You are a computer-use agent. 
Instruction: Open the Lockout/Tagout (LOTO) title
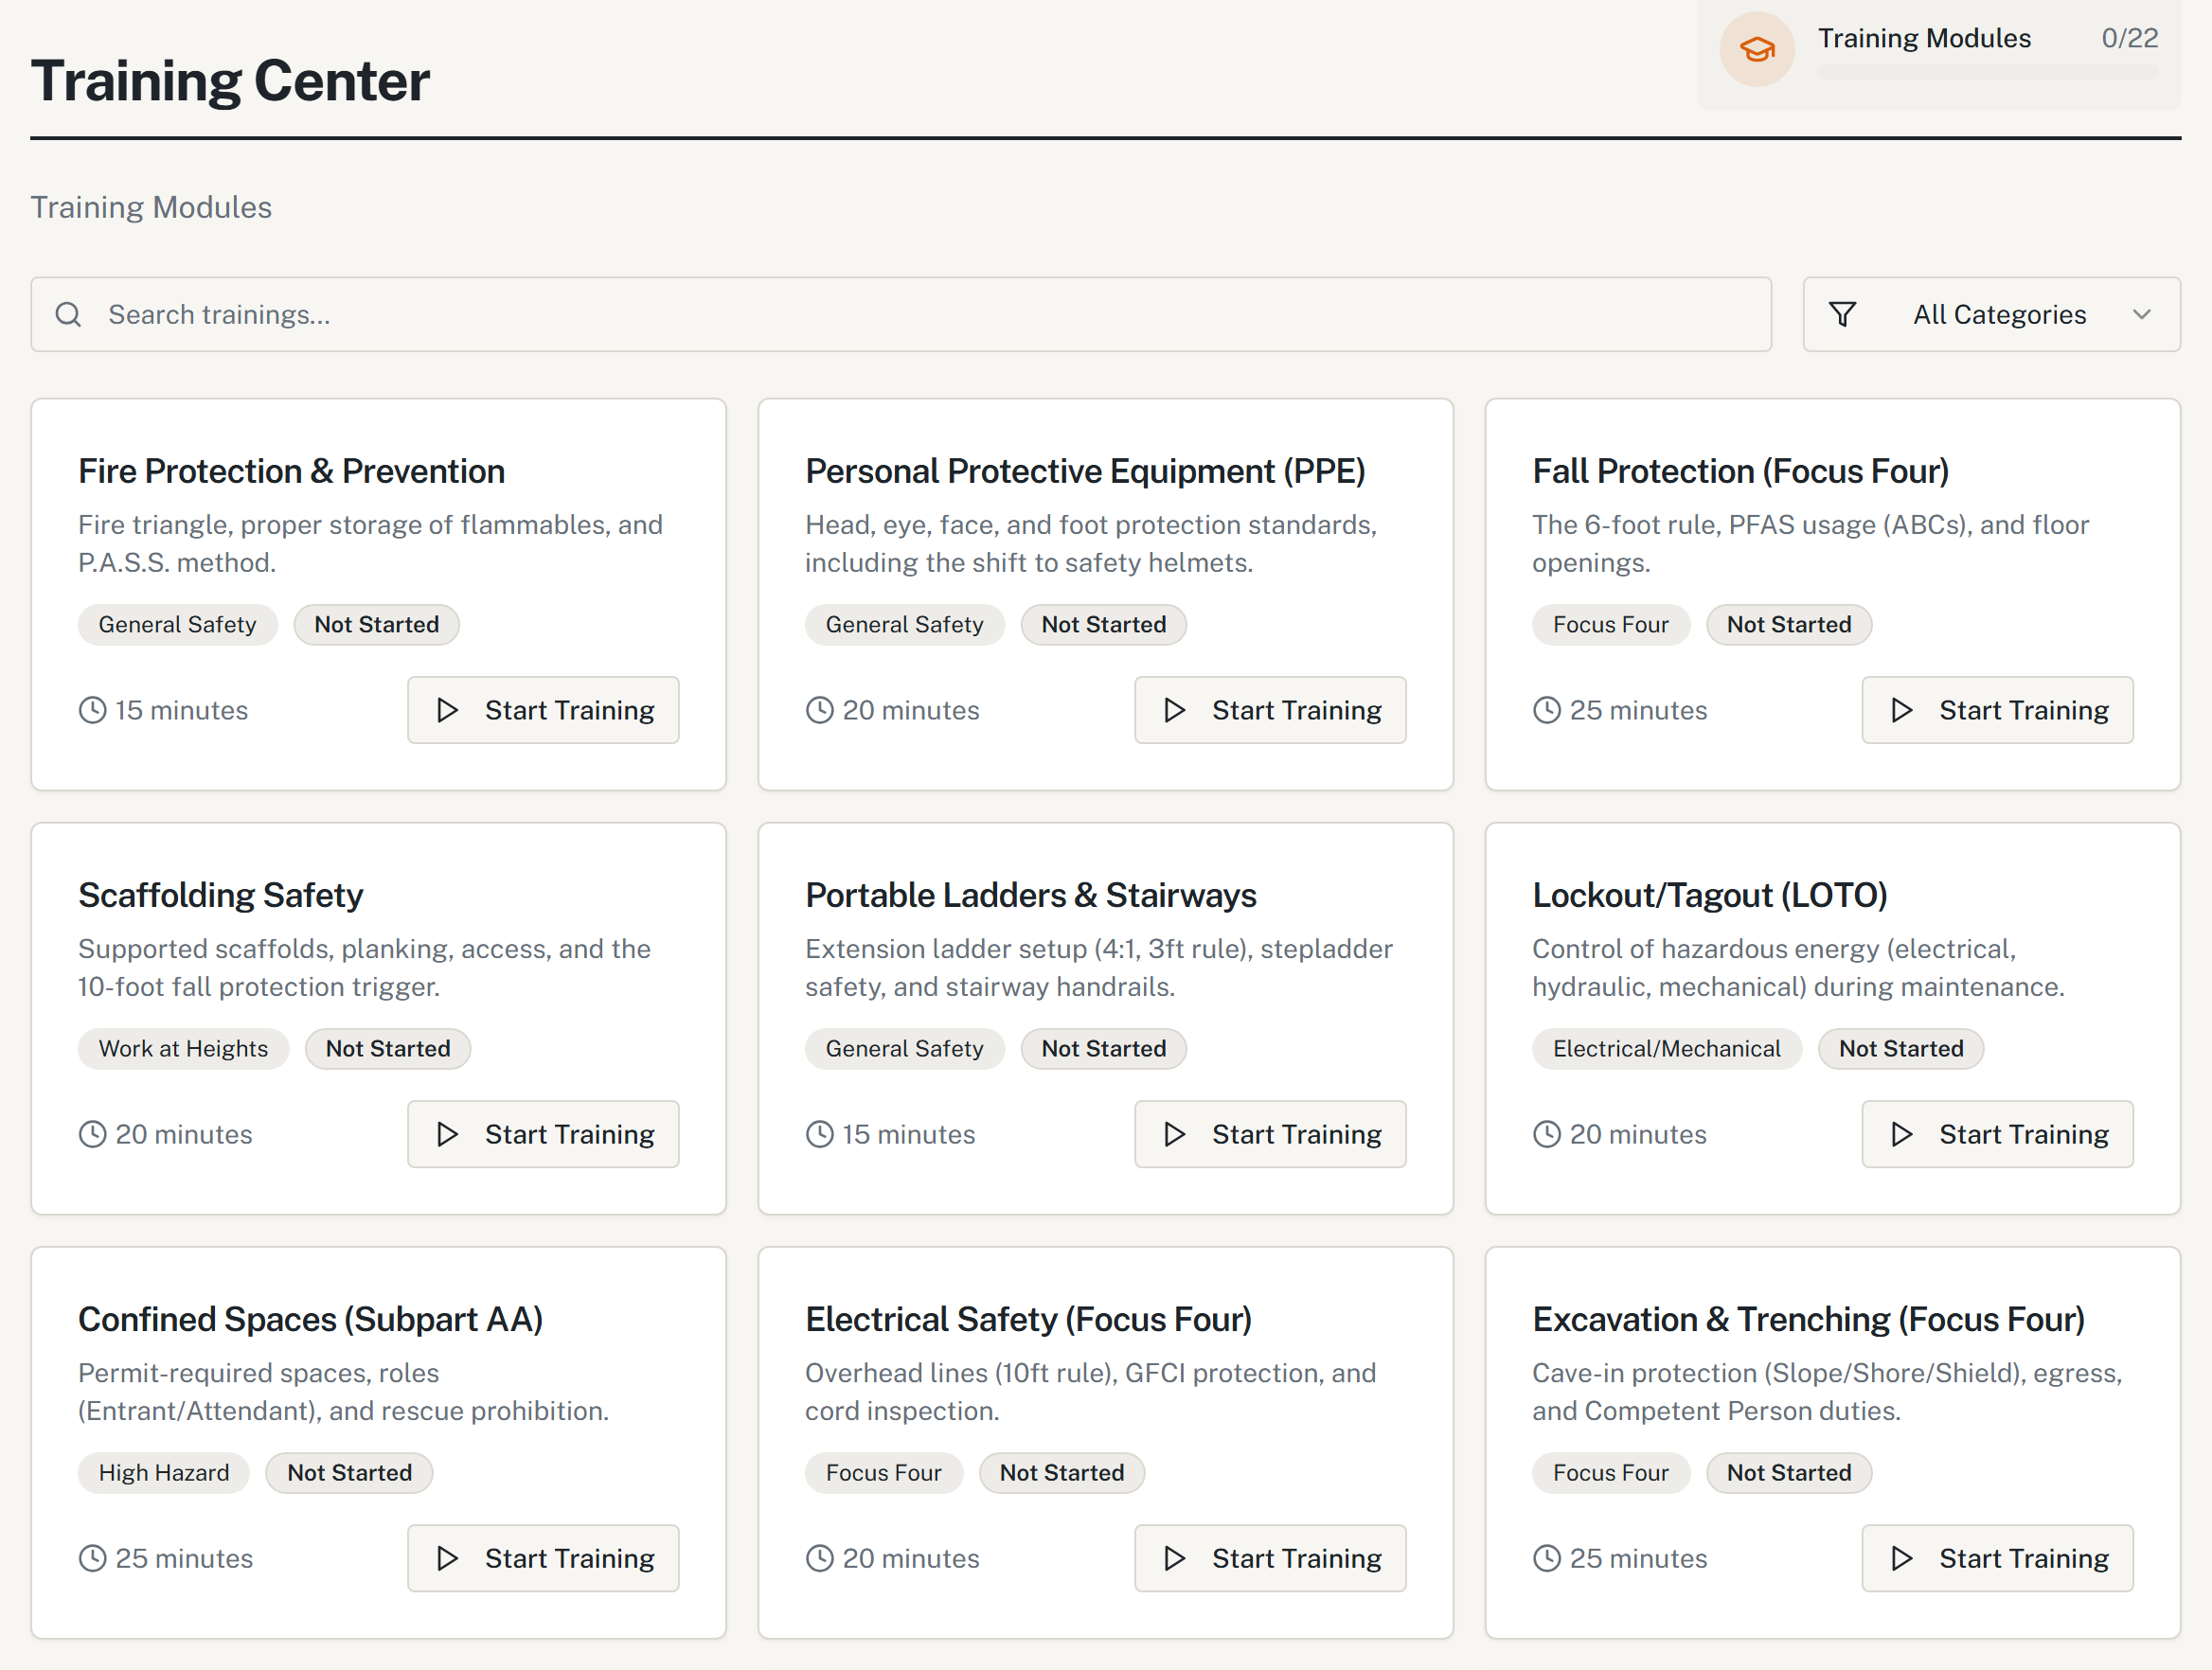click(1710, 895)
